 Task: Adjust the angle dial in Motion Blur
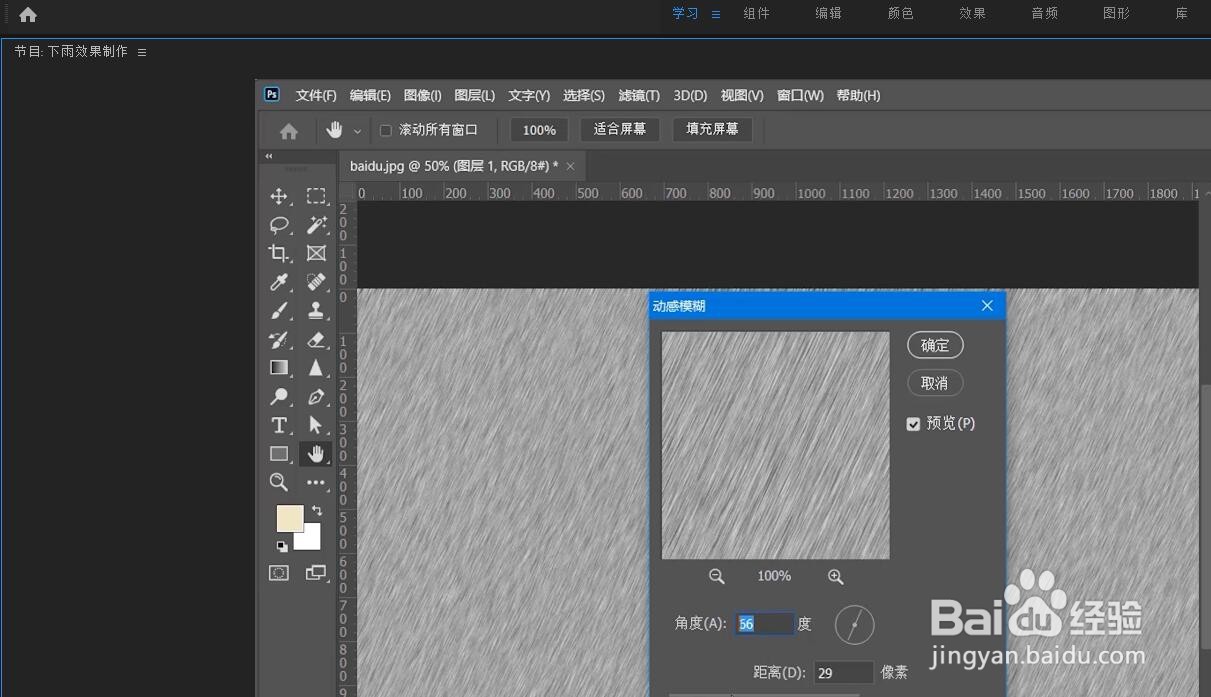coord(855,624)
